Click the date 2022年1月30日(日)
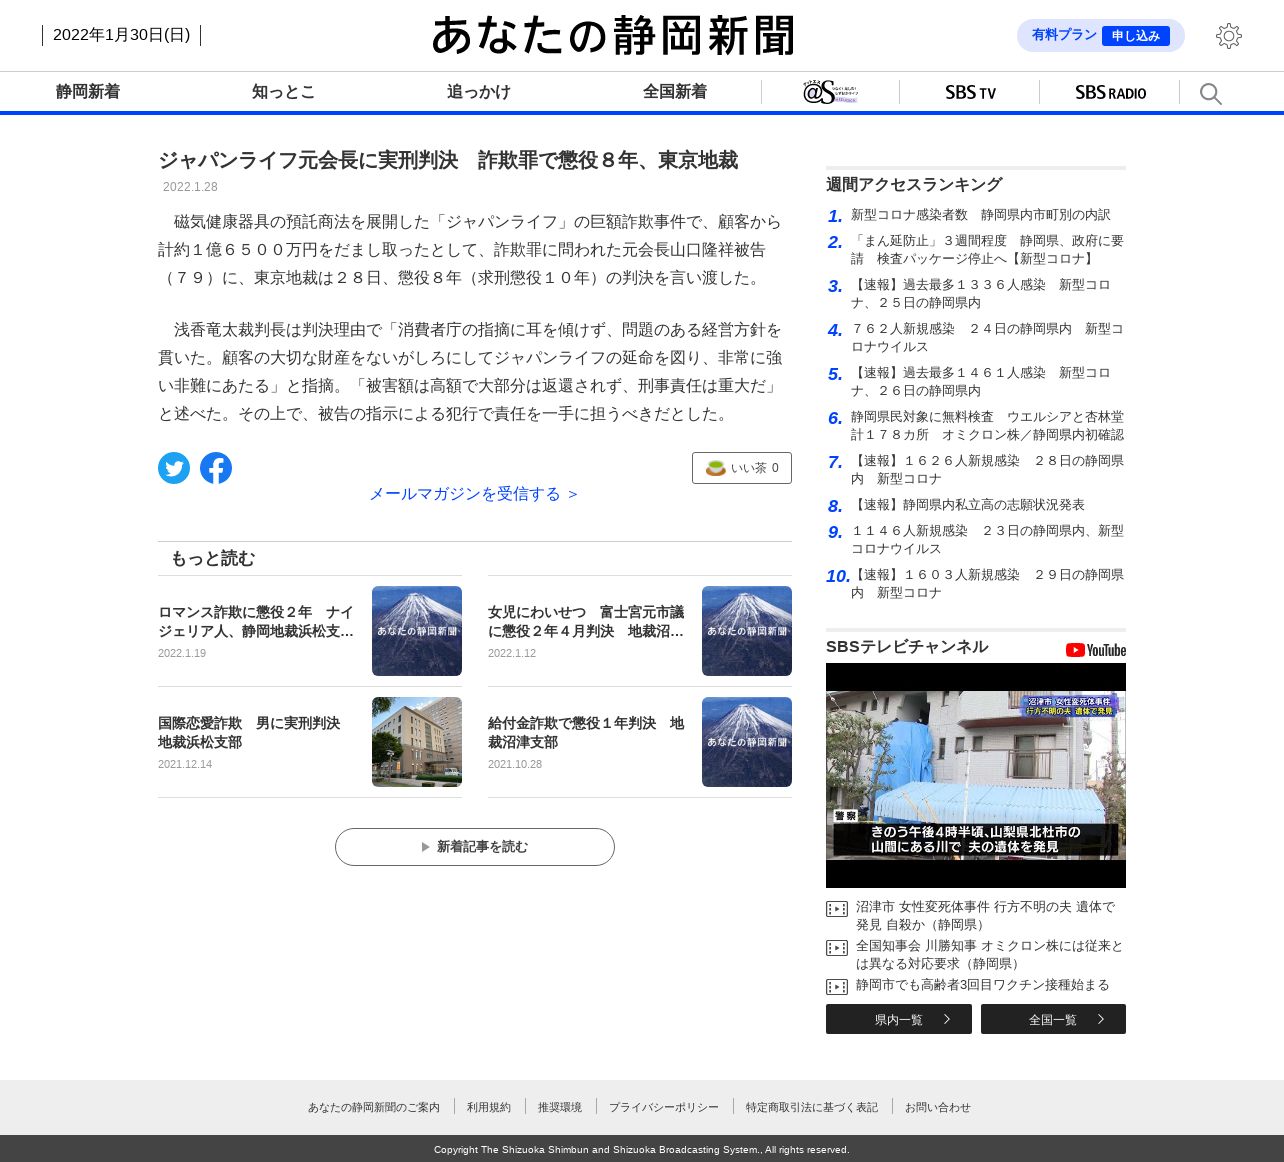This screenshot has height=1162, width=1284. [121, 35]
